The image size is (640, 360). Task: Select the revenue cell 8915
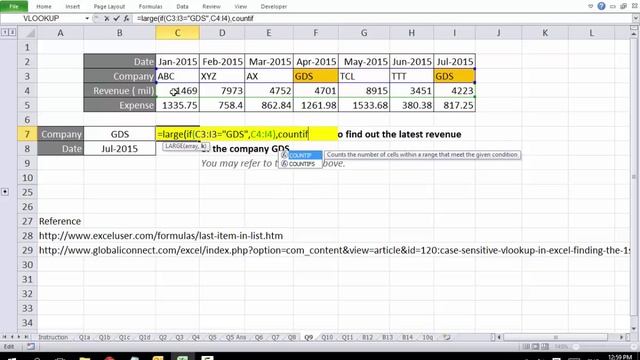364,91
